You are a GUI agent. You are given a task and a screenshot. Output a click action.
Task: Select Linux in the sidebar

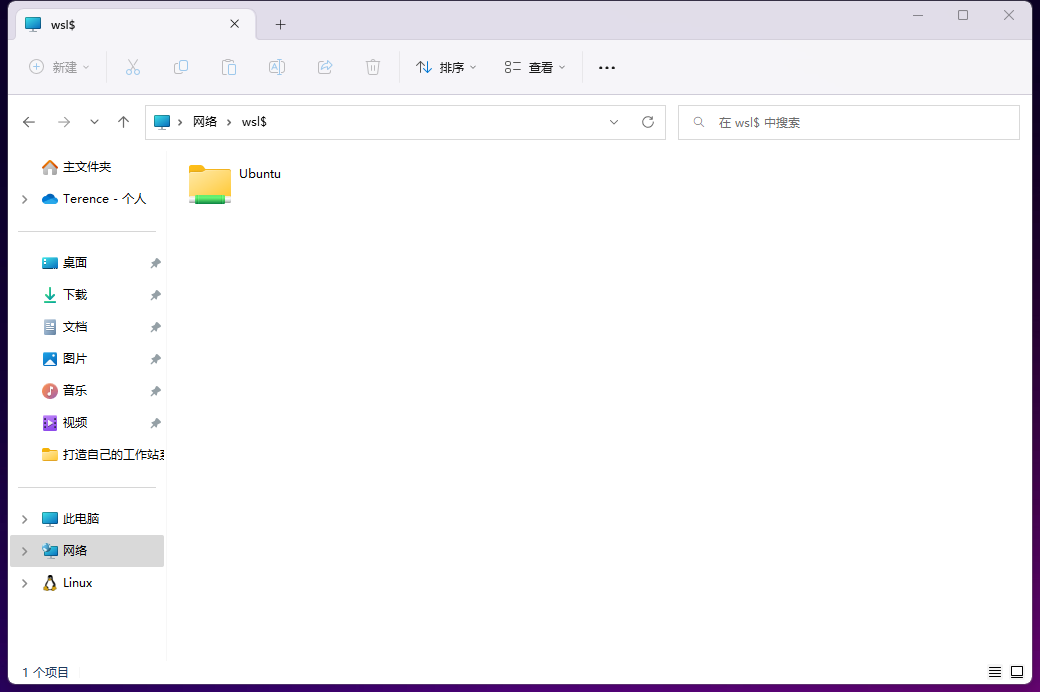(x=78, y=583)
